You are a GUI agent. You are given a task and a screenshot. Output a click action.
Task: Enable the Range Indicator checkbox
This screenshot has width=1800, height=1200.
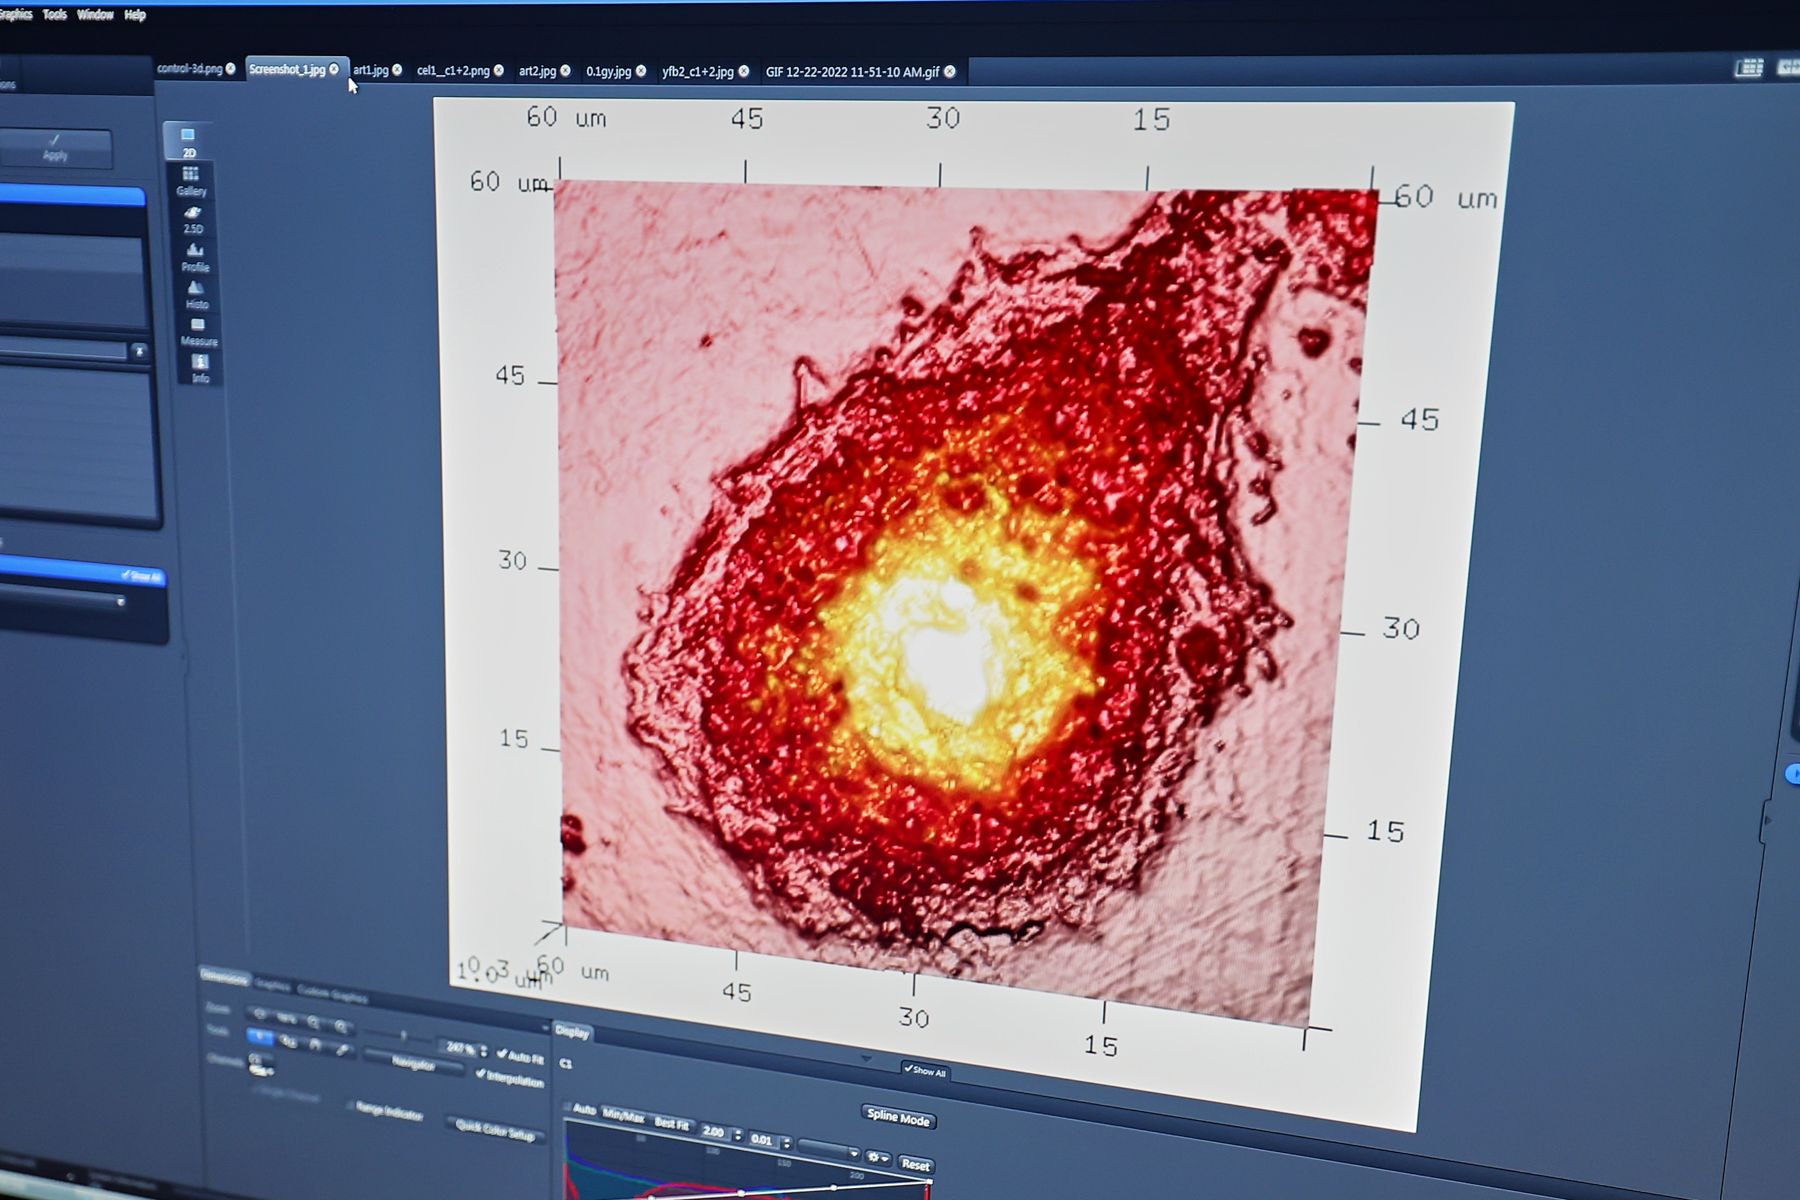(351, 1106)
